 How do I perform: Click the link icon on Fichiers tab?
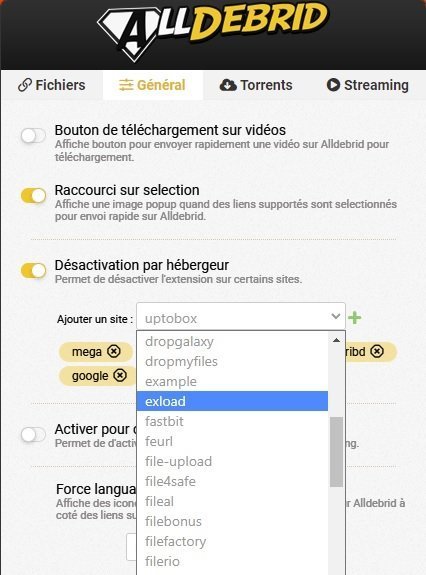tap(25, 85)
